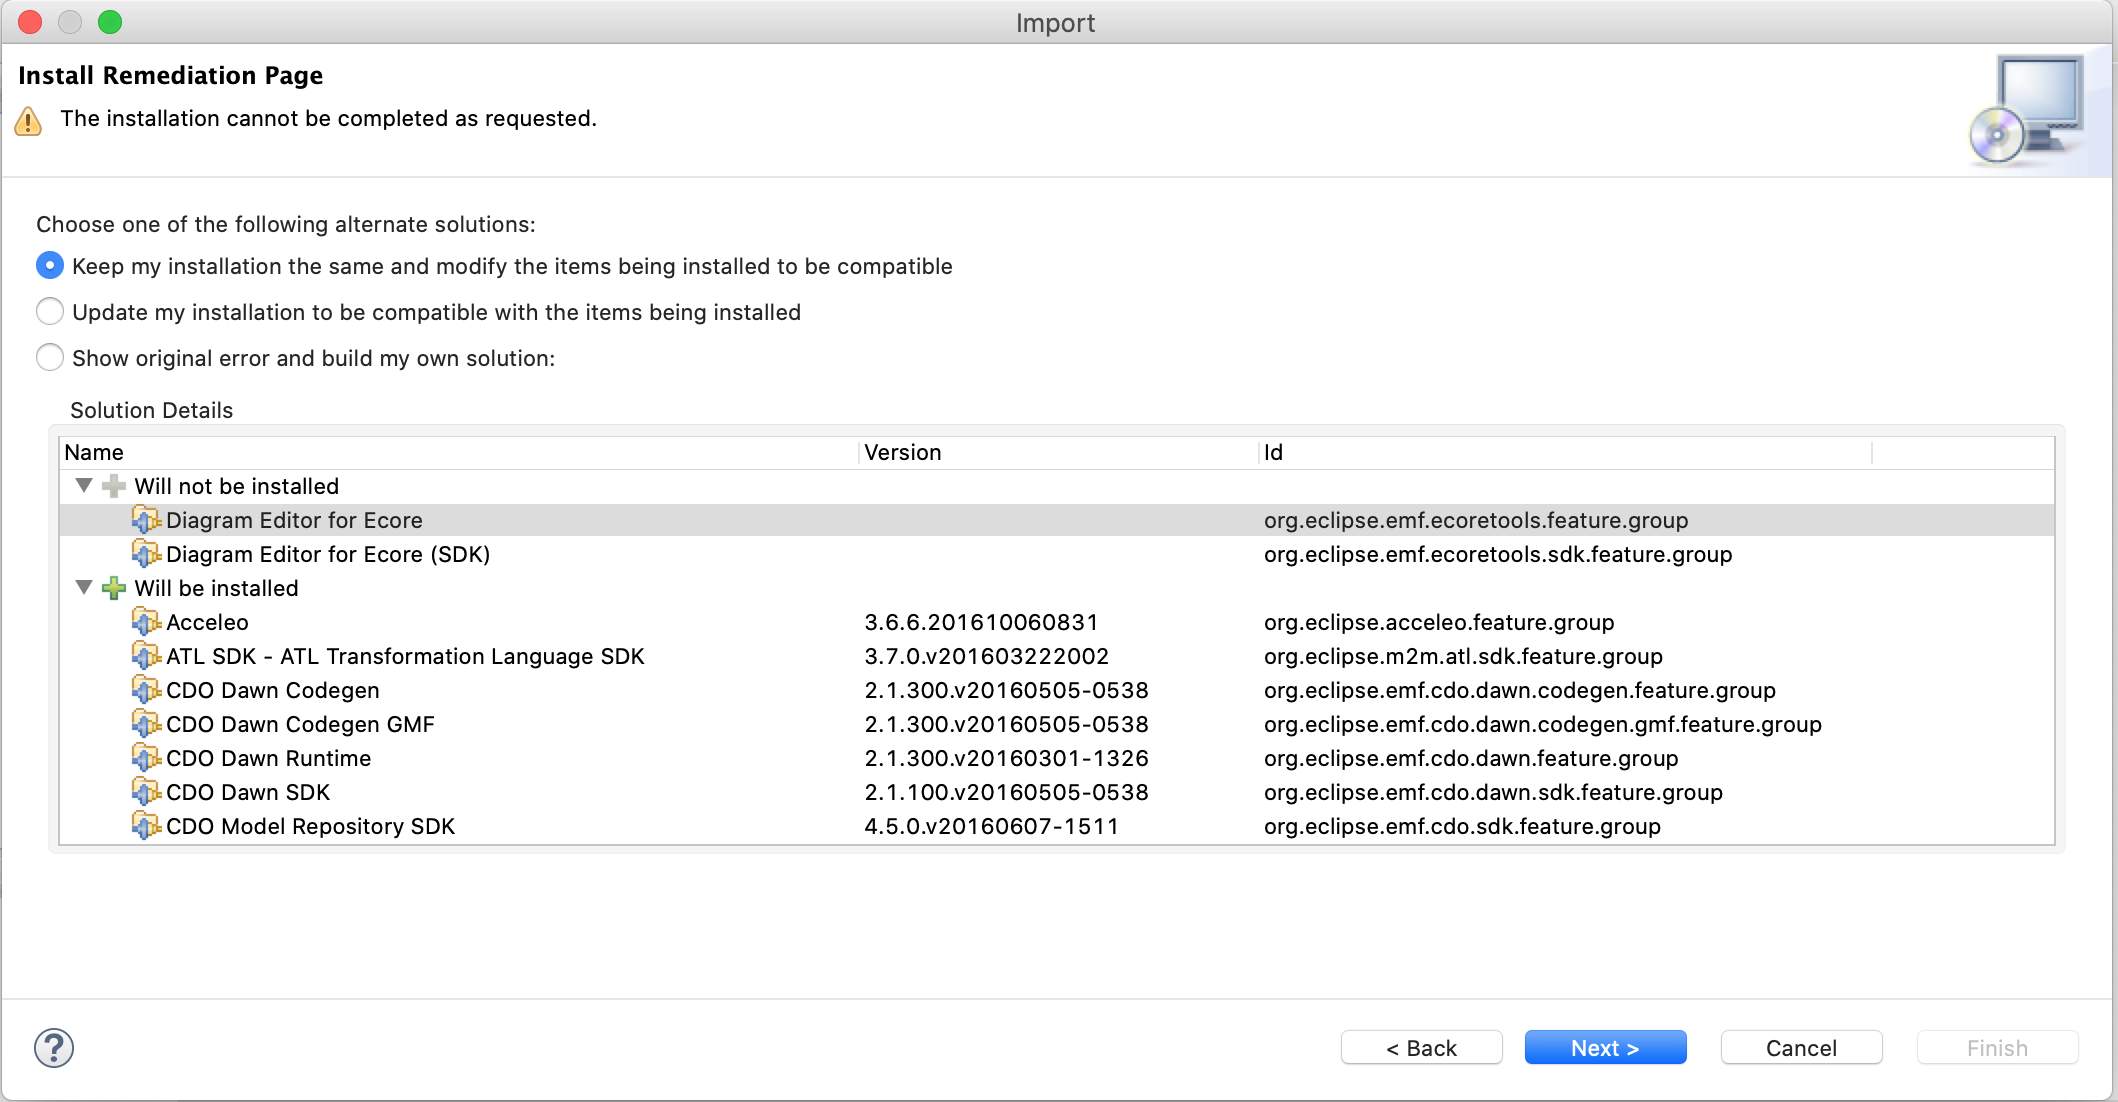
Task: Close the Import window with red button
Action: [x=30, y=22]
